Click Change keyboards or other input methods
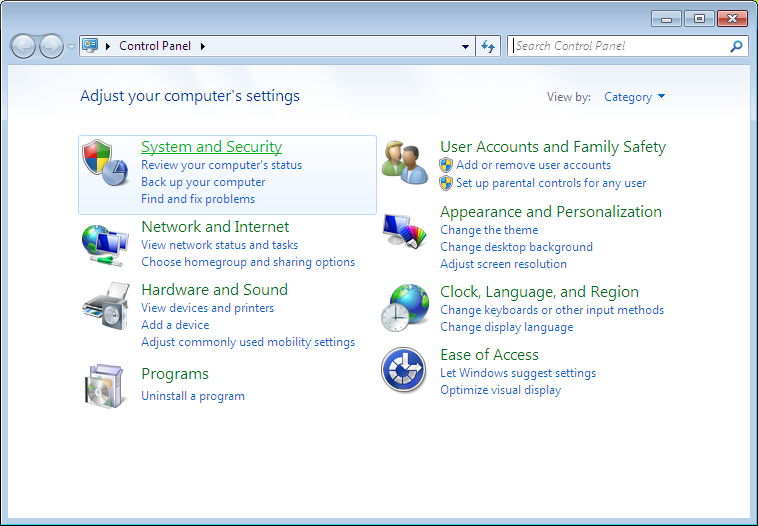 pos(552,310)
